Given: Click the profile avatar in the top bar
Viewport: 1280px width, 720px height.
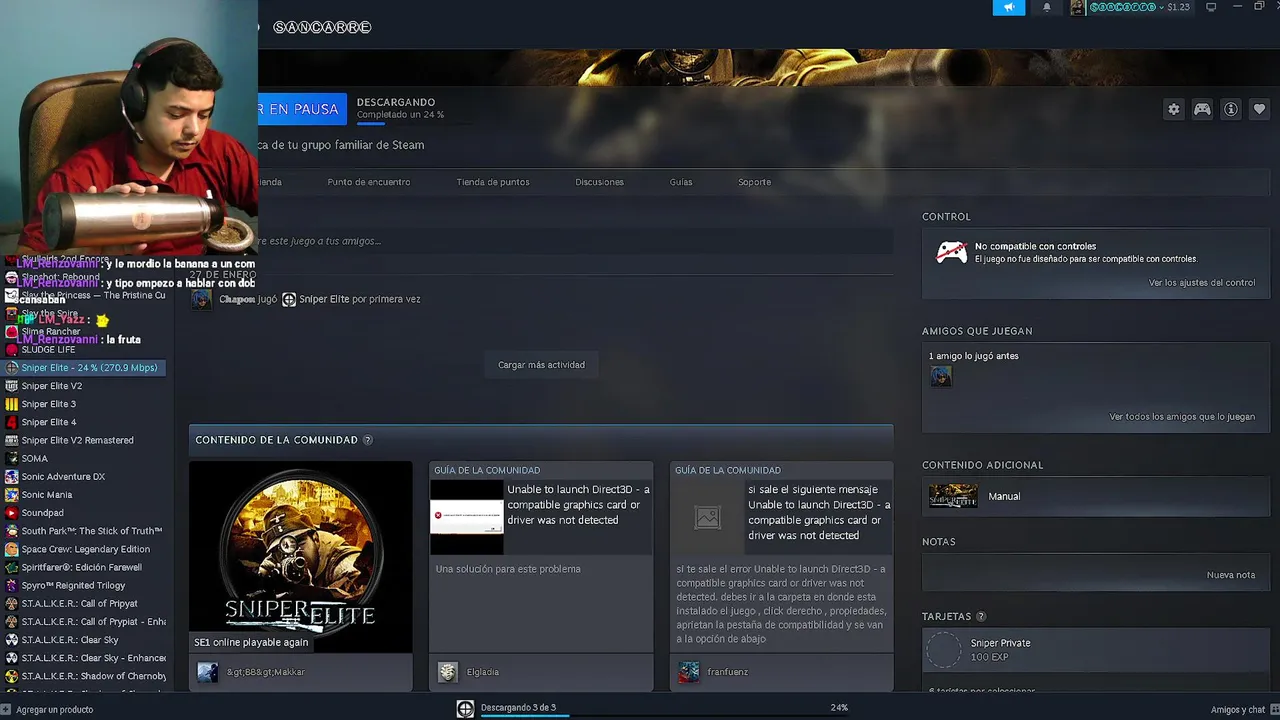Looking at the screenshot, I should tap(1077, 7).
